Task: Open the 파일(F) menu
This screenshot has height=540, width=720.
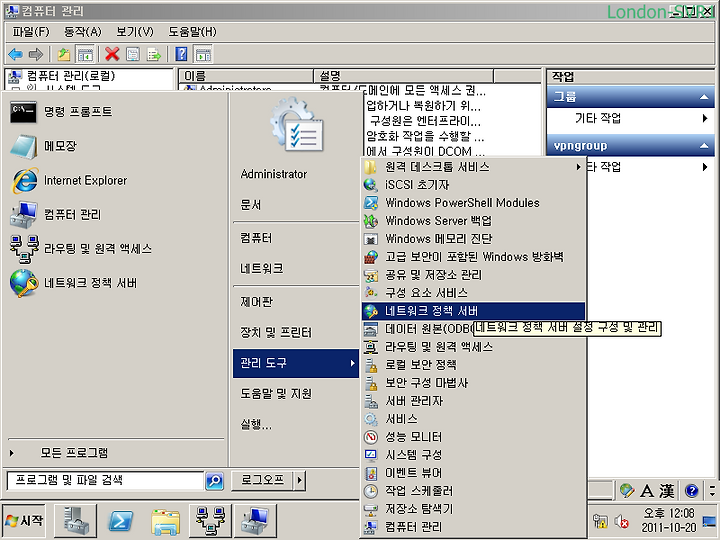Action: click(30, 32)
